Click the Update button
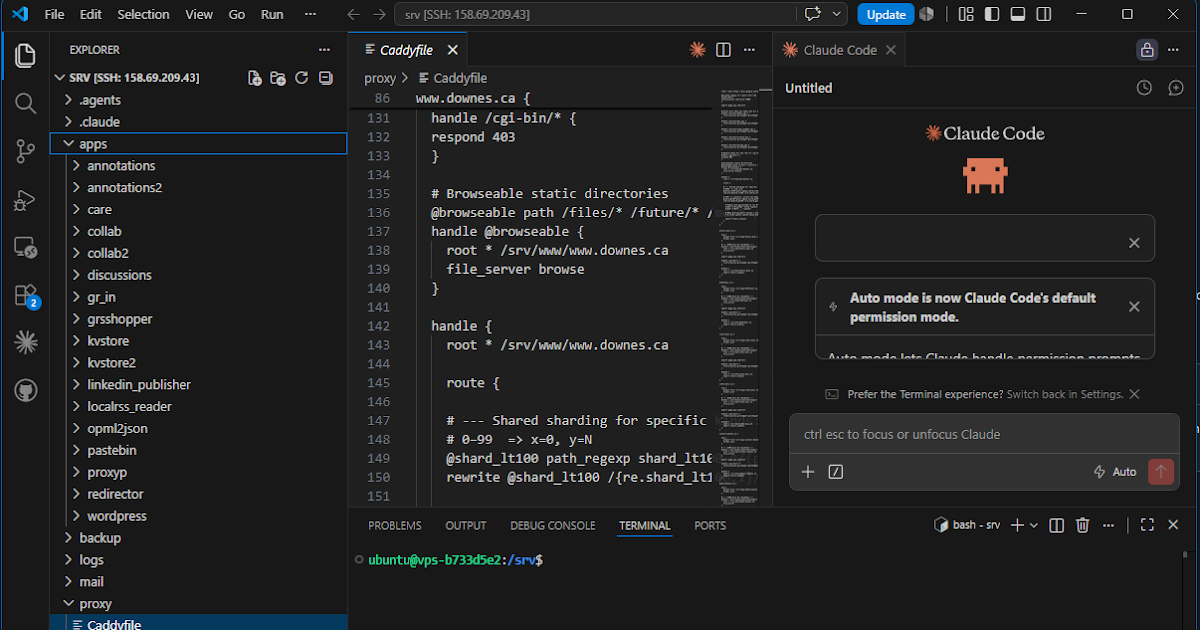The height and width of the screenshot is (630, 1200). tap(886, 14)
